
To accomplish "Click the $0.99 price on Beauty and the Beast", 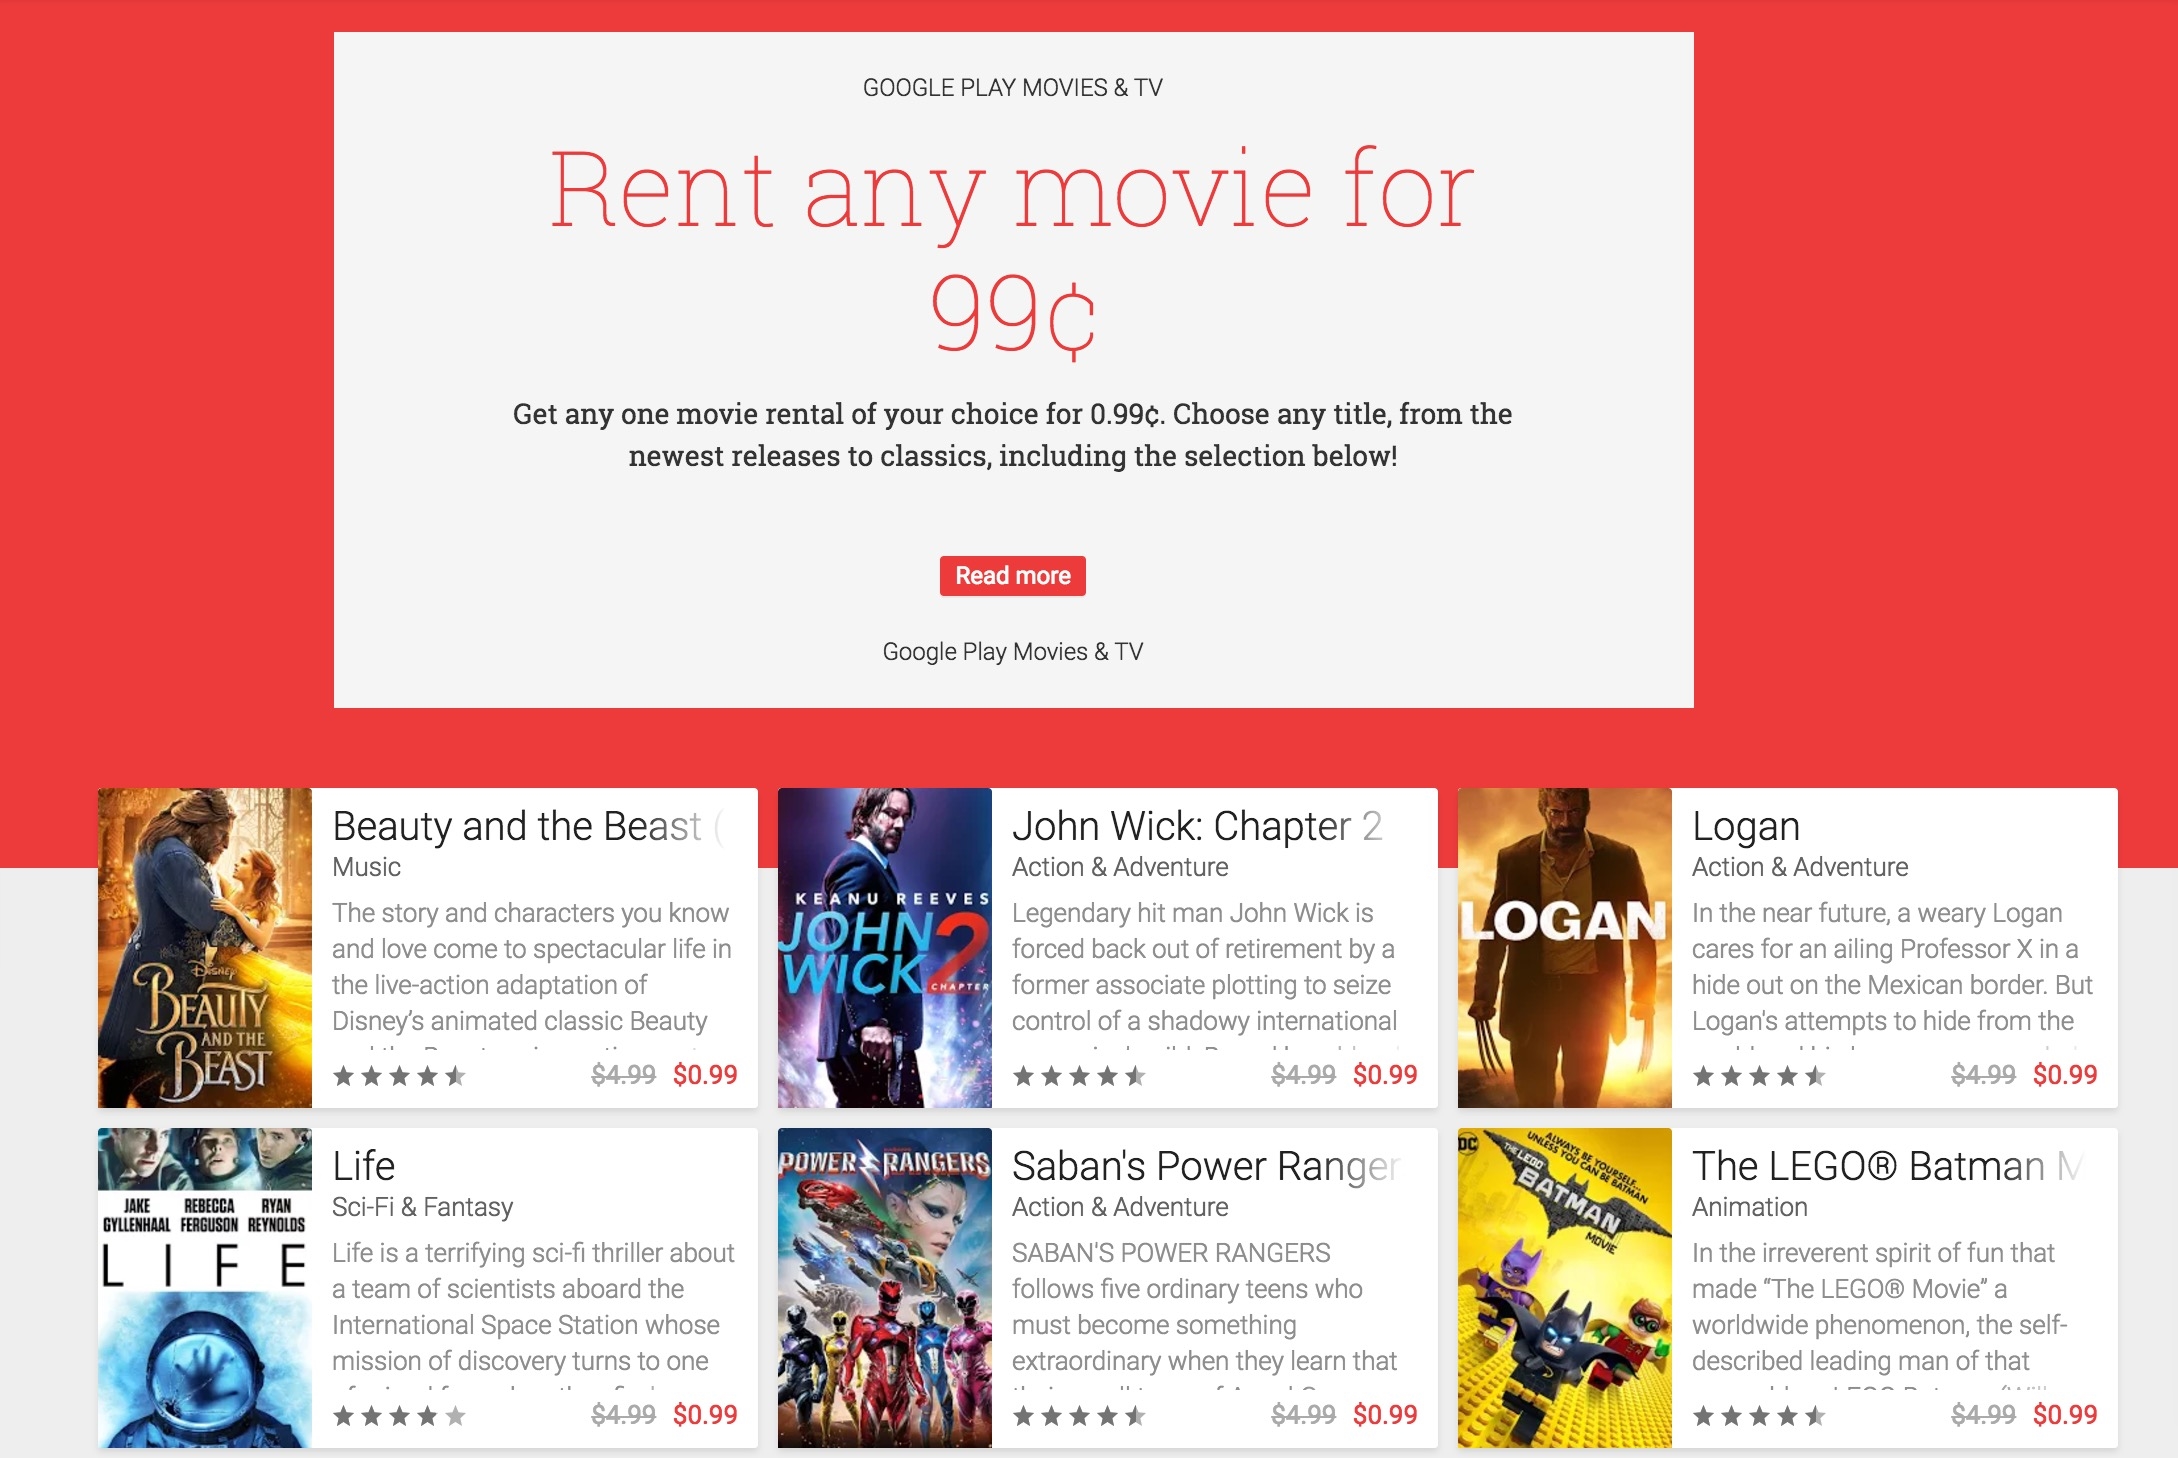I will 705,1075.
